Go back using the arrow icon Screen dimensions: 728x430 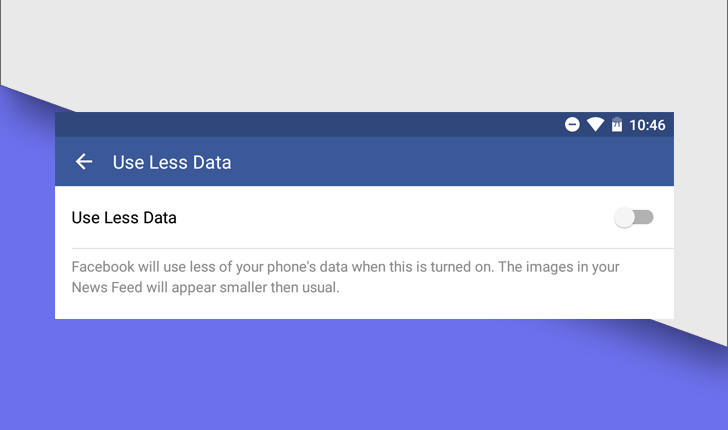coord(84,162)
